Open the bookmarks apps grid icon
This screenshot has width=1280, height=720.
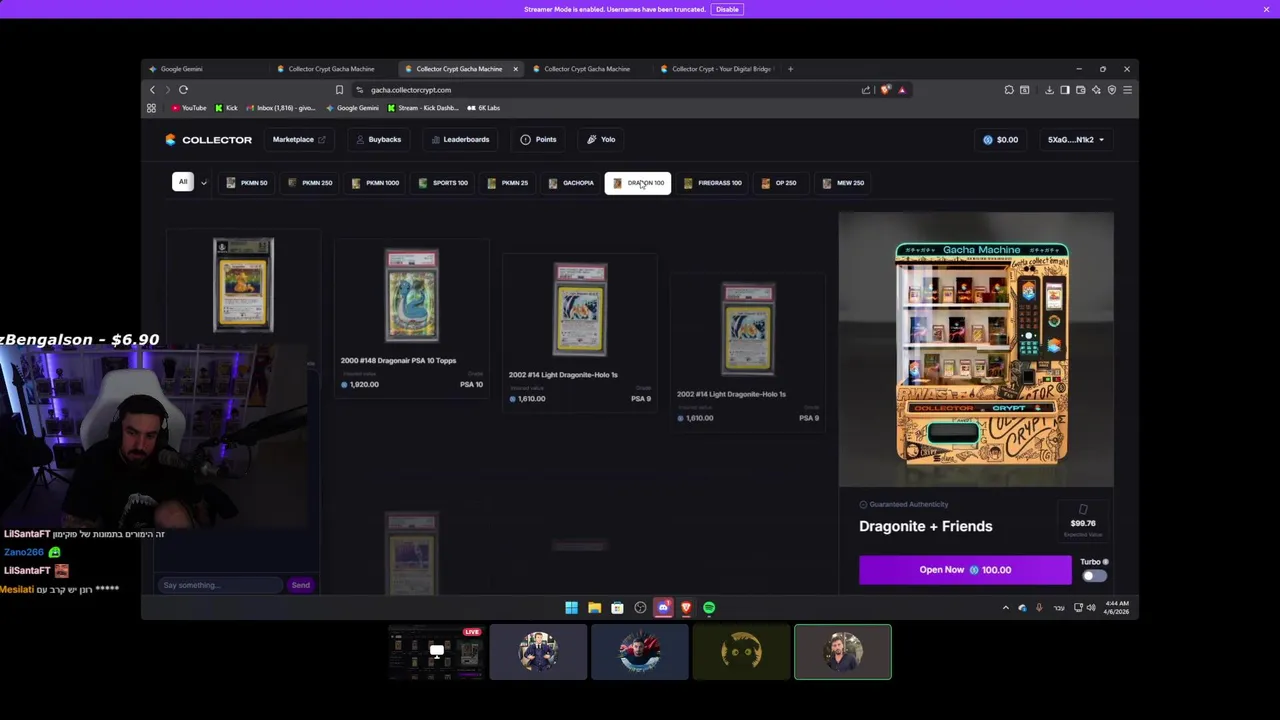tap(151, 108)
